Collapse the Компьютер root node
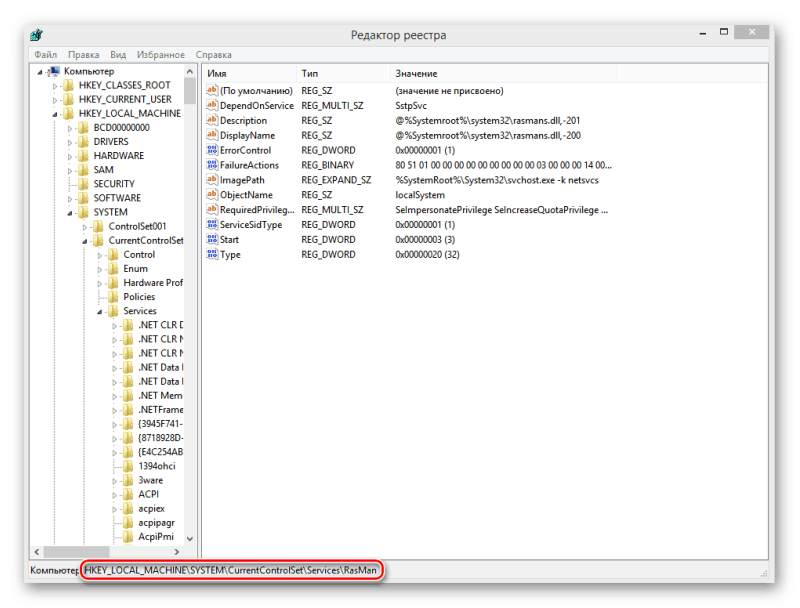Image resolution: width=800 pixels, height=608 pixels. point(40,72)
